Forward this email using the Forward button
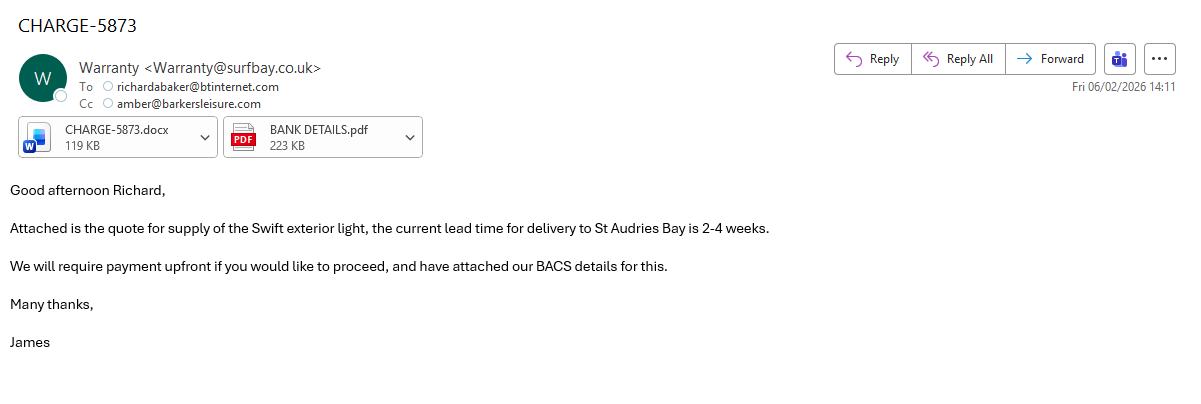 point(1050,59)
